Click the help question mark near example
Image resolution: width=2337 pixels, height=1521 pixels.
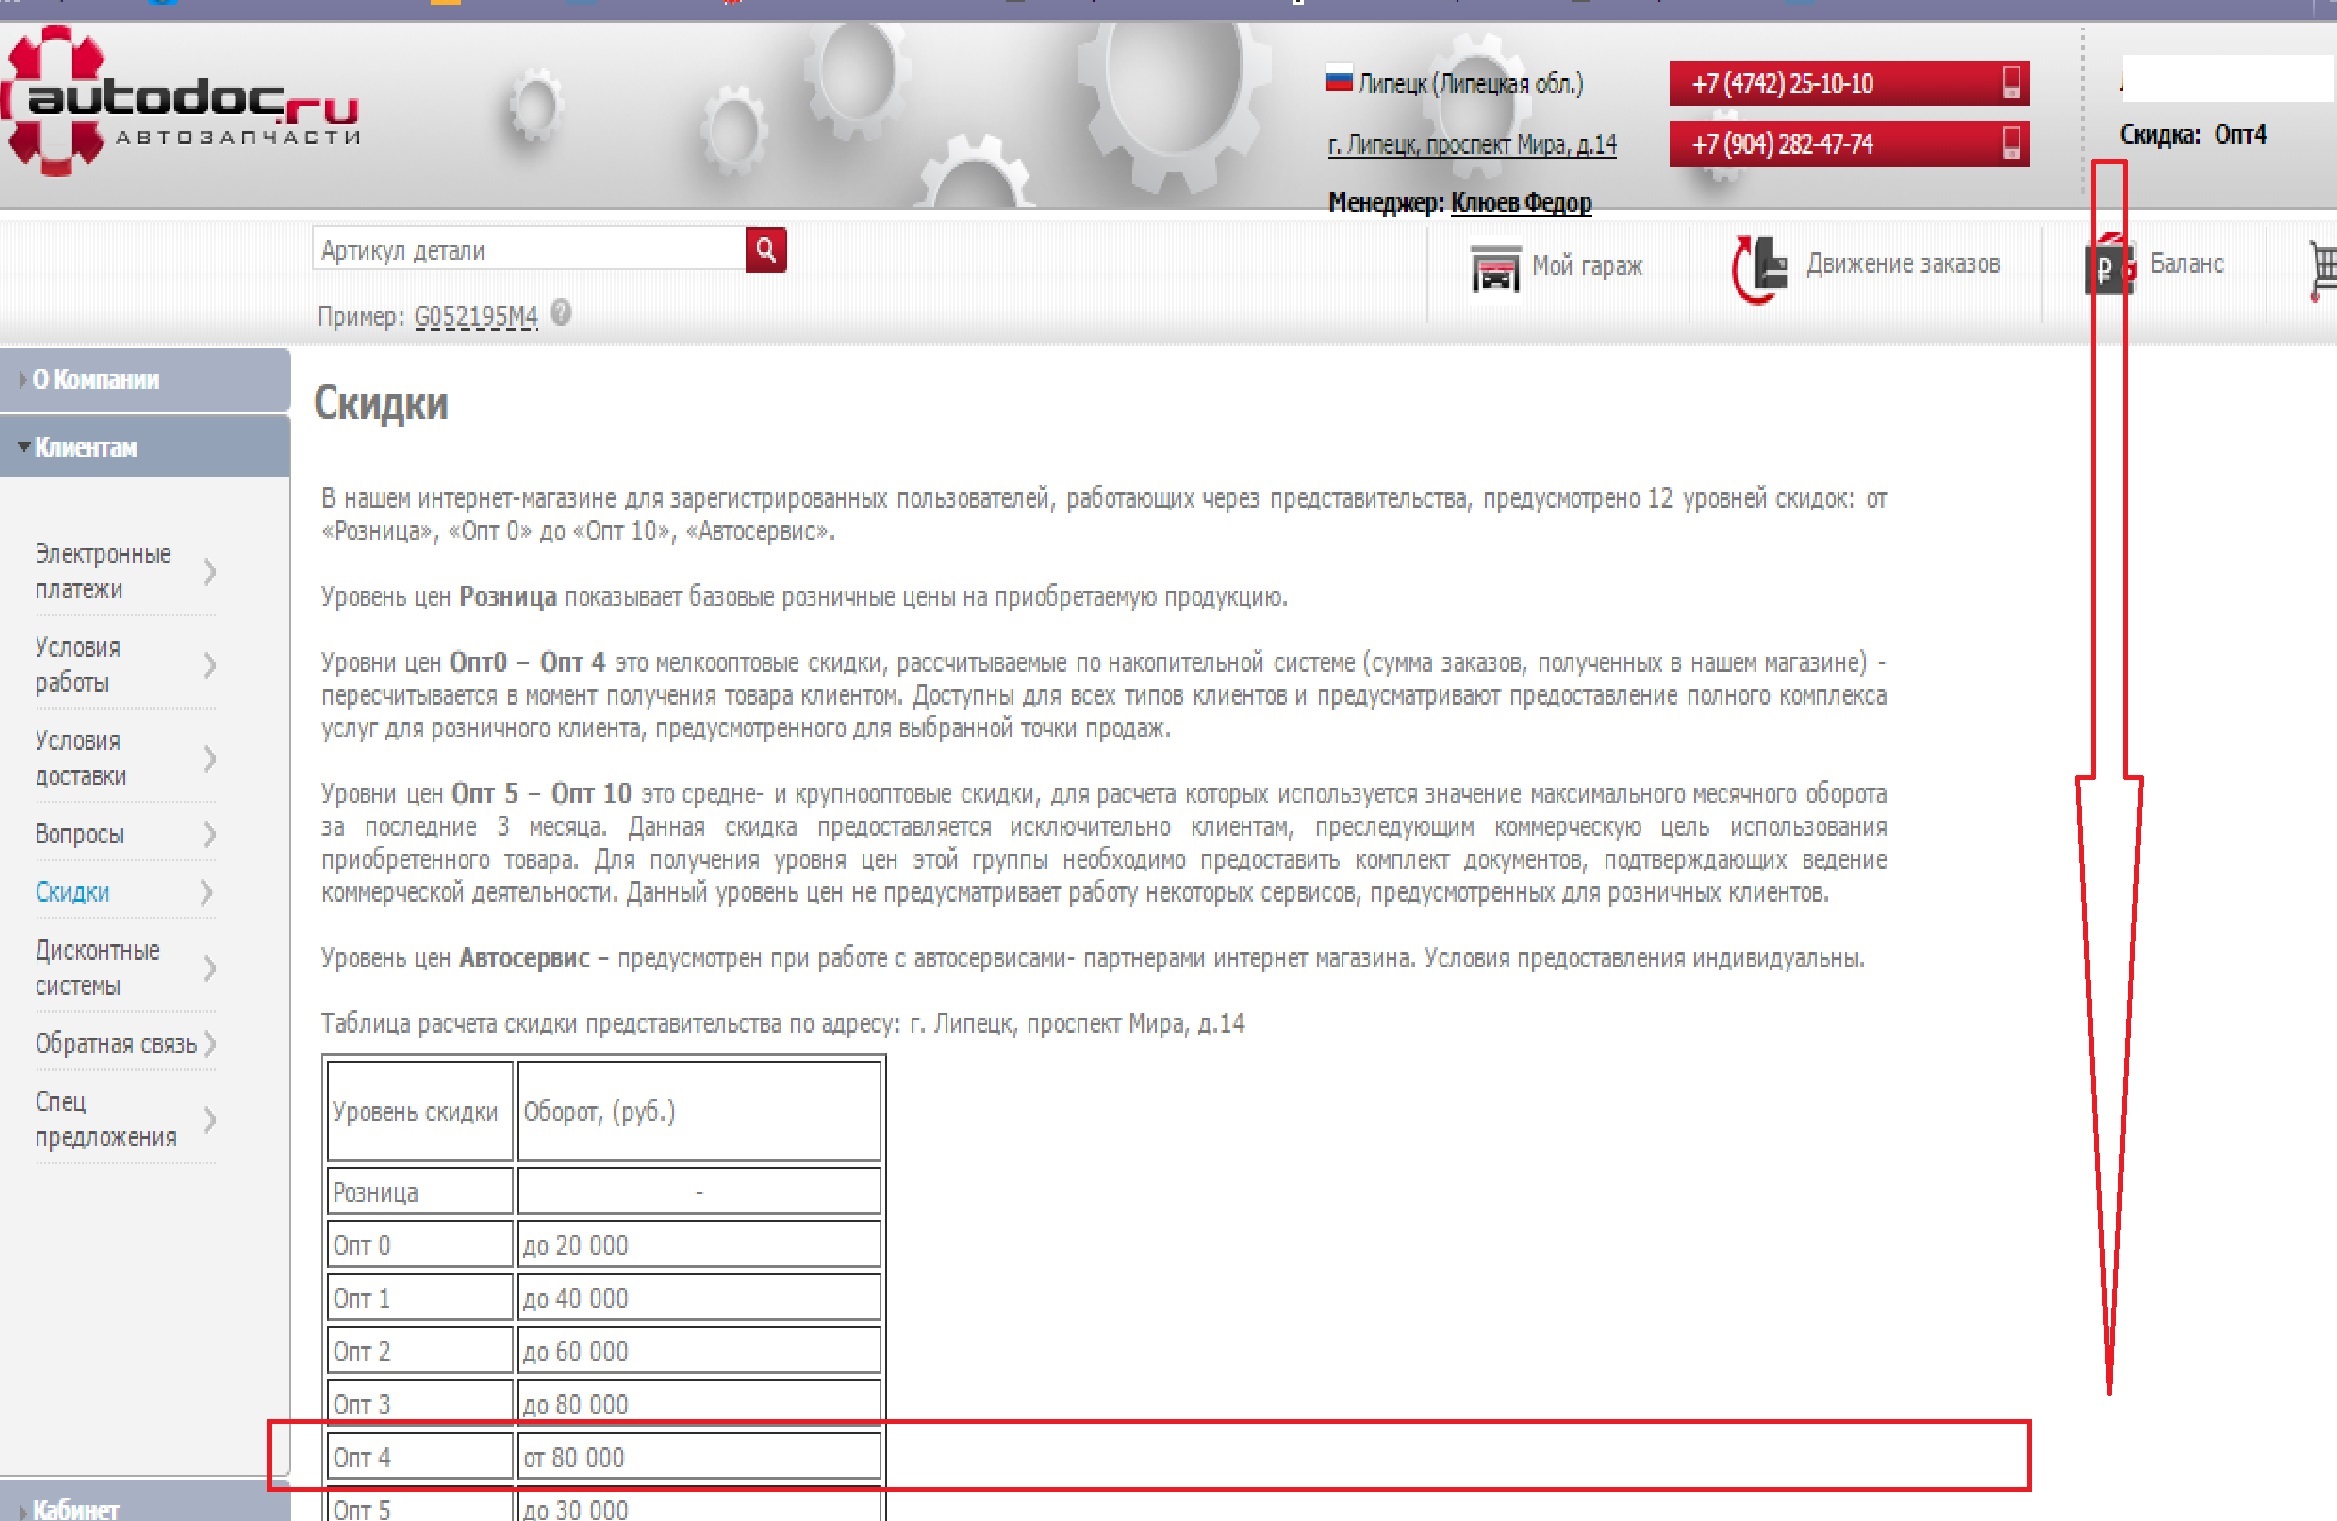pos(561,313)
